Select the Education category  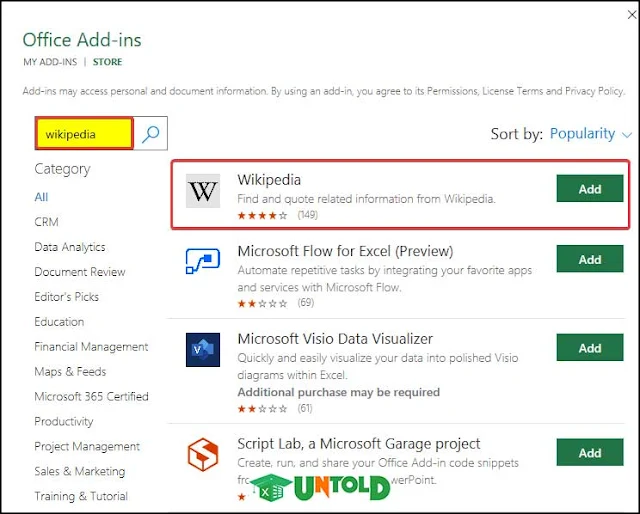coord(59,322)
